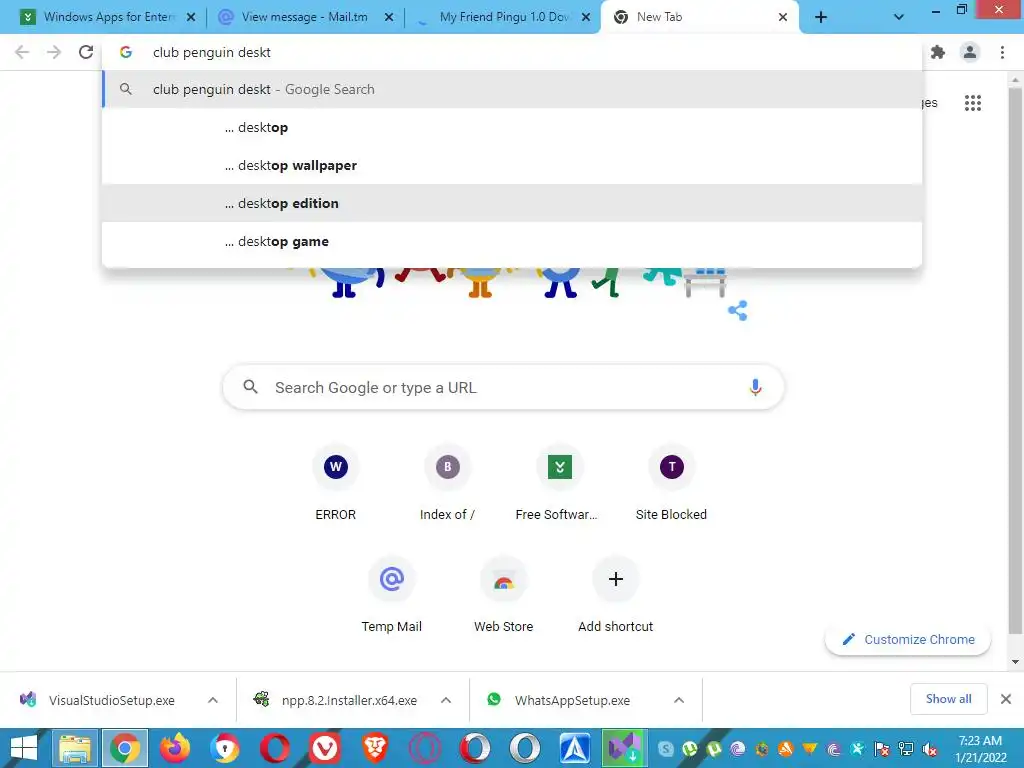Click the forward navigation arrow

click(x=54, y=52)
